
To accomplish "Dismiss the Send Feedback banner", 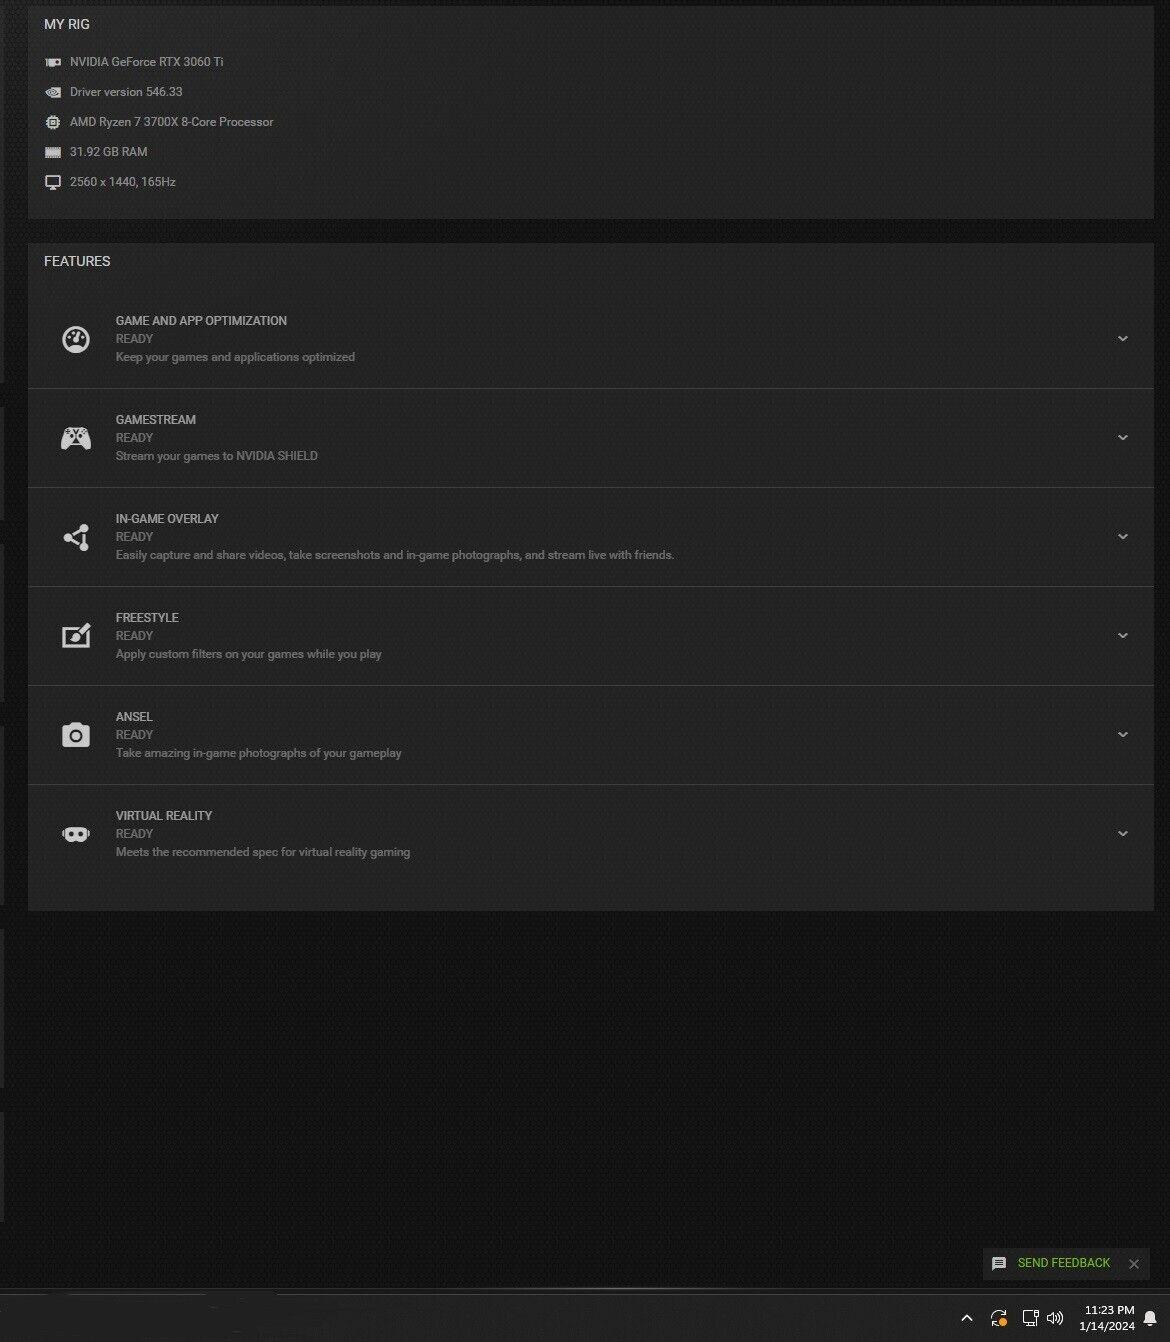I will tap(1134, 1264).
